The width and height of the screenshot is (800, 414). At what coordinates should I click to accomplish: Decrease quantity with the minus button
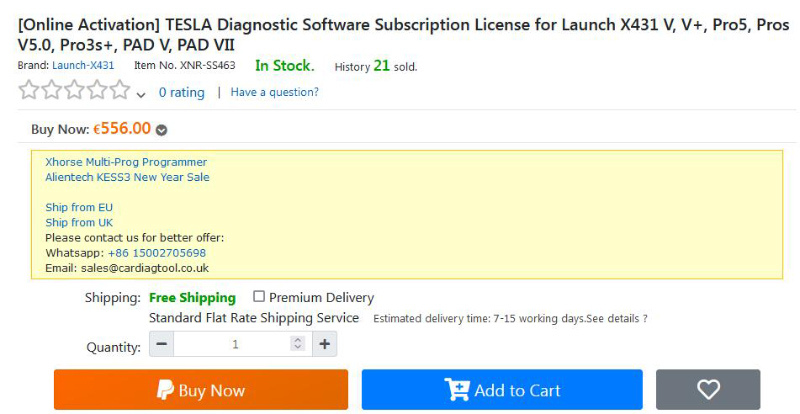[162, 344]
